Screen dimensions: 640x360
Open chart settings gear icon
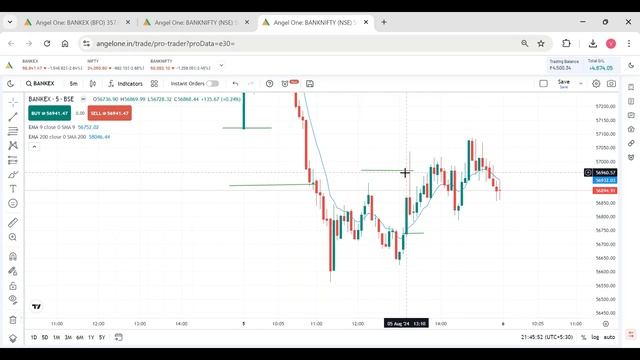(596, 84)
